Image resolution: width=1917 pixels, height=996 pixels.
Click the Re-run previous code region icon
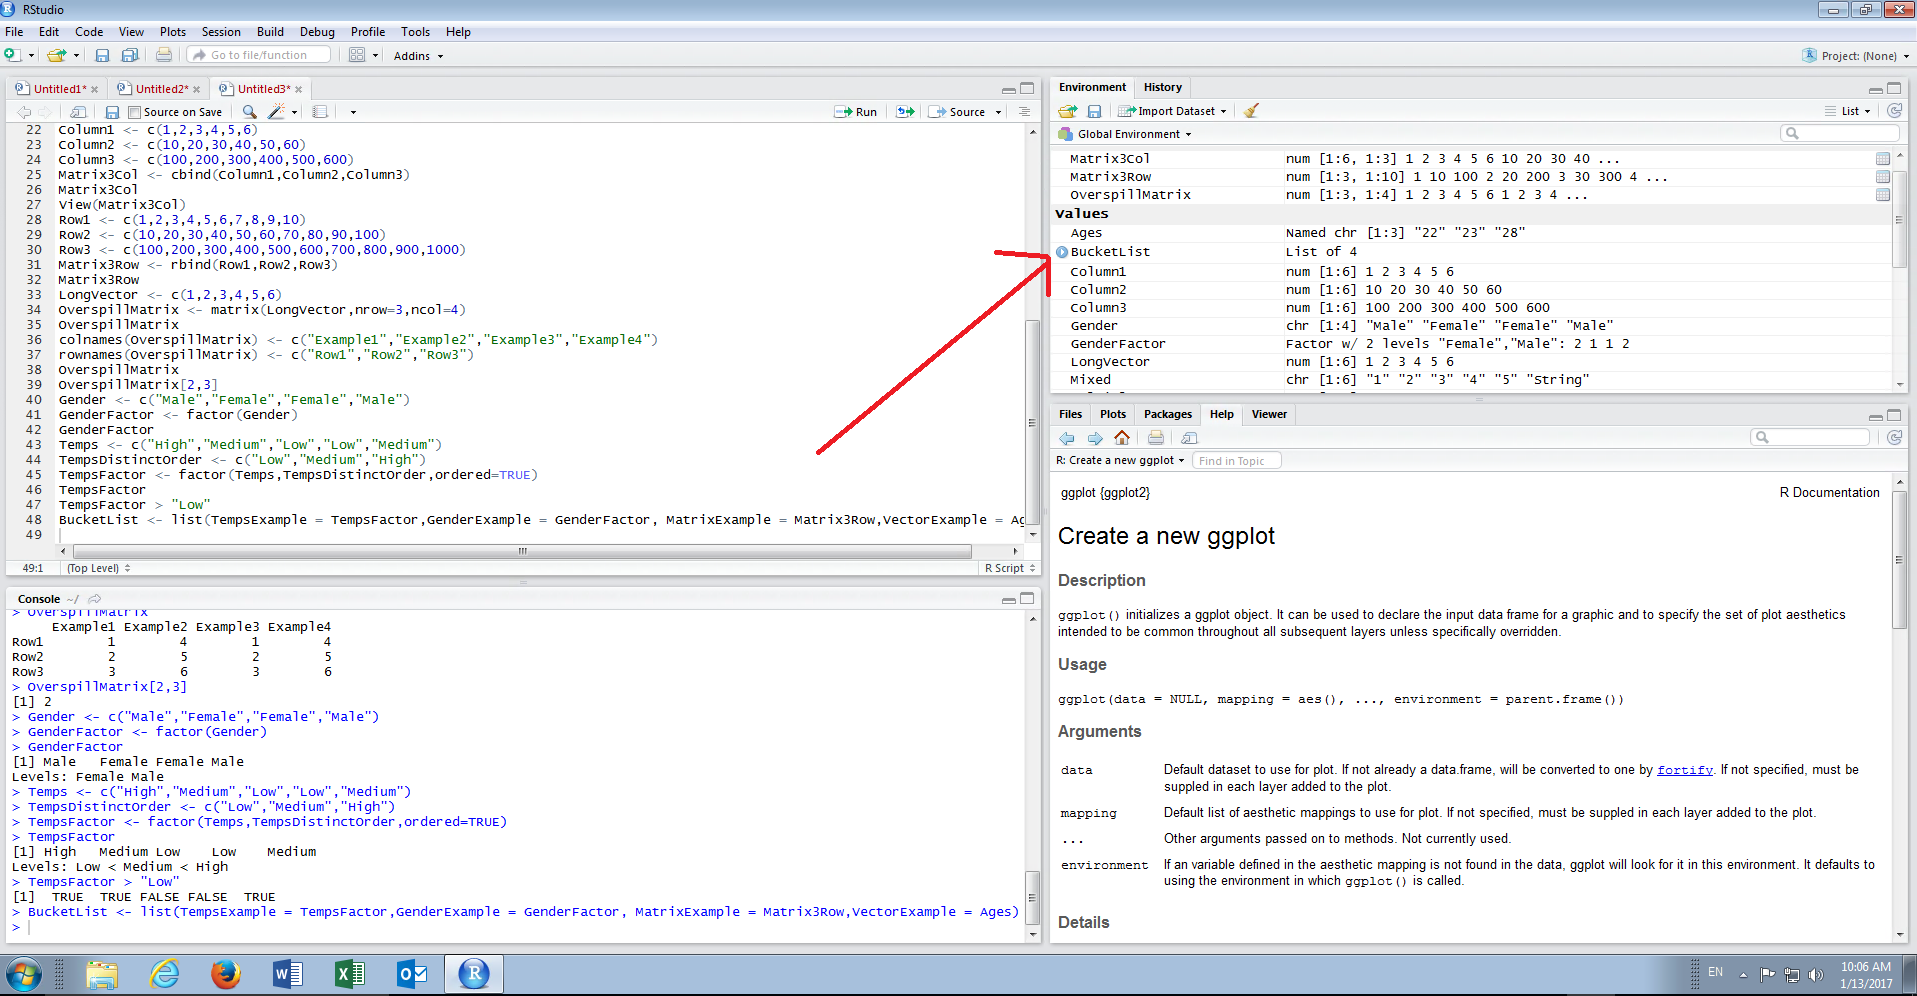[x=905, y=112]
